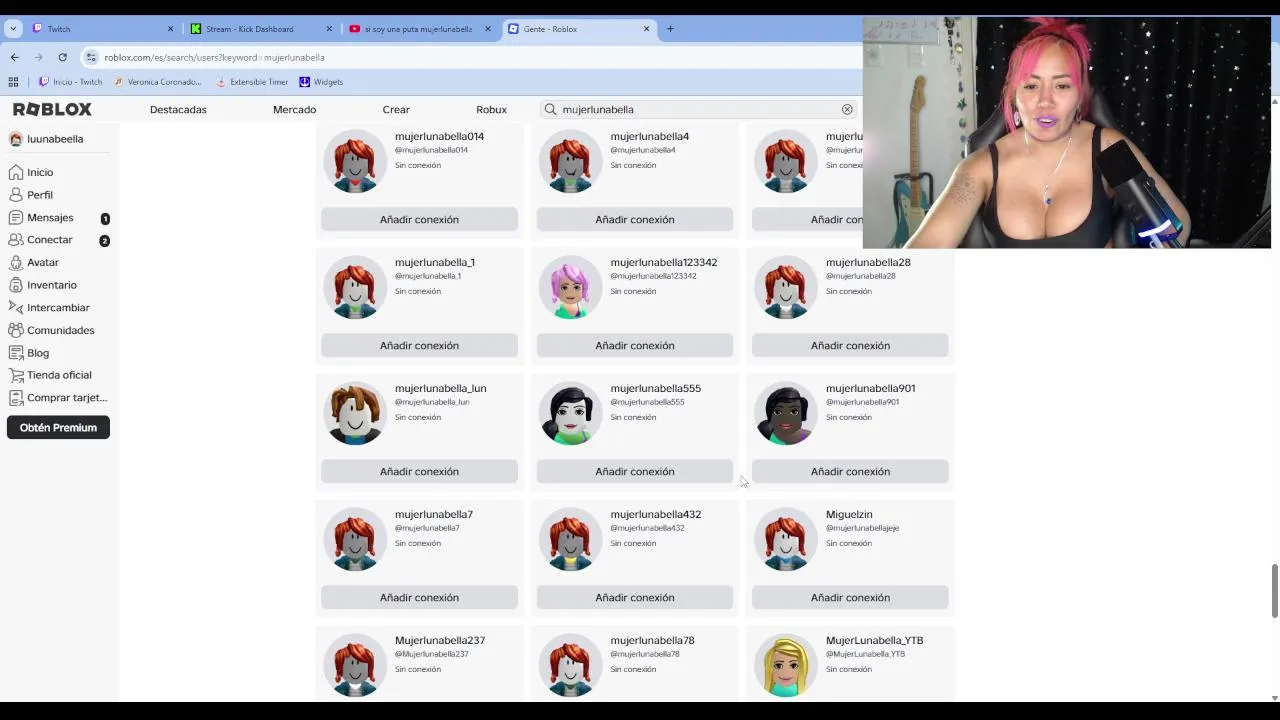Click the Roblox search input field
The image size is (1280, 720).
click(x=698, y=109)
